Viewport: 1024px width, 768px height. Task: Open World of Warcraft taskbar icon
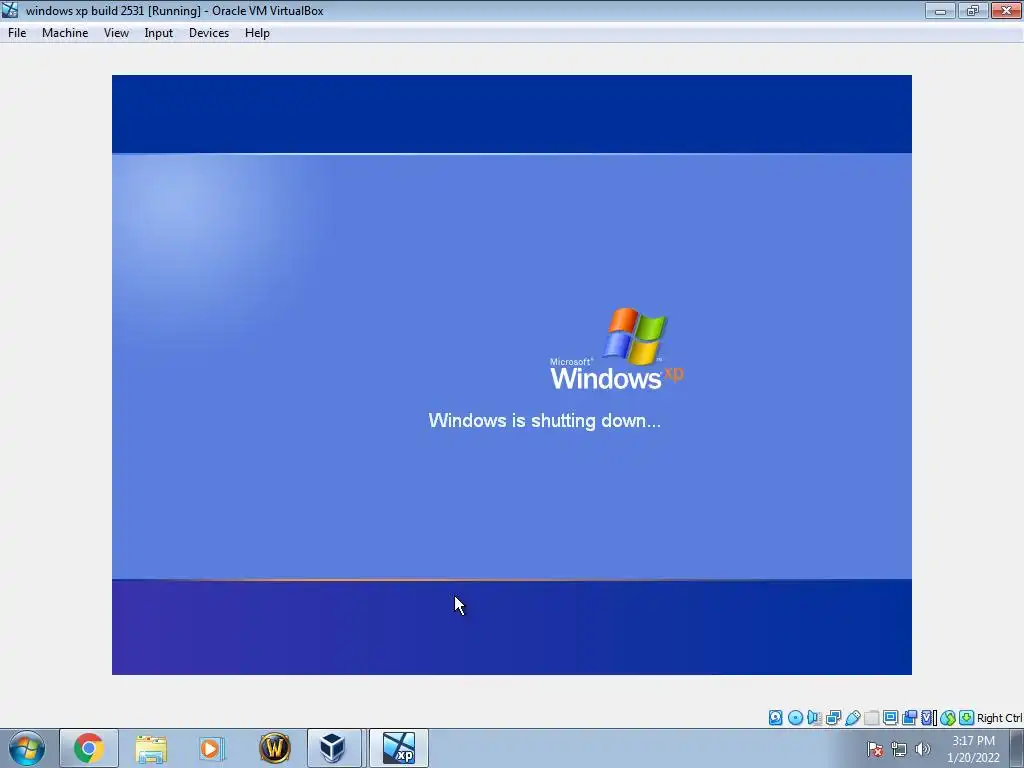(274, 748)
